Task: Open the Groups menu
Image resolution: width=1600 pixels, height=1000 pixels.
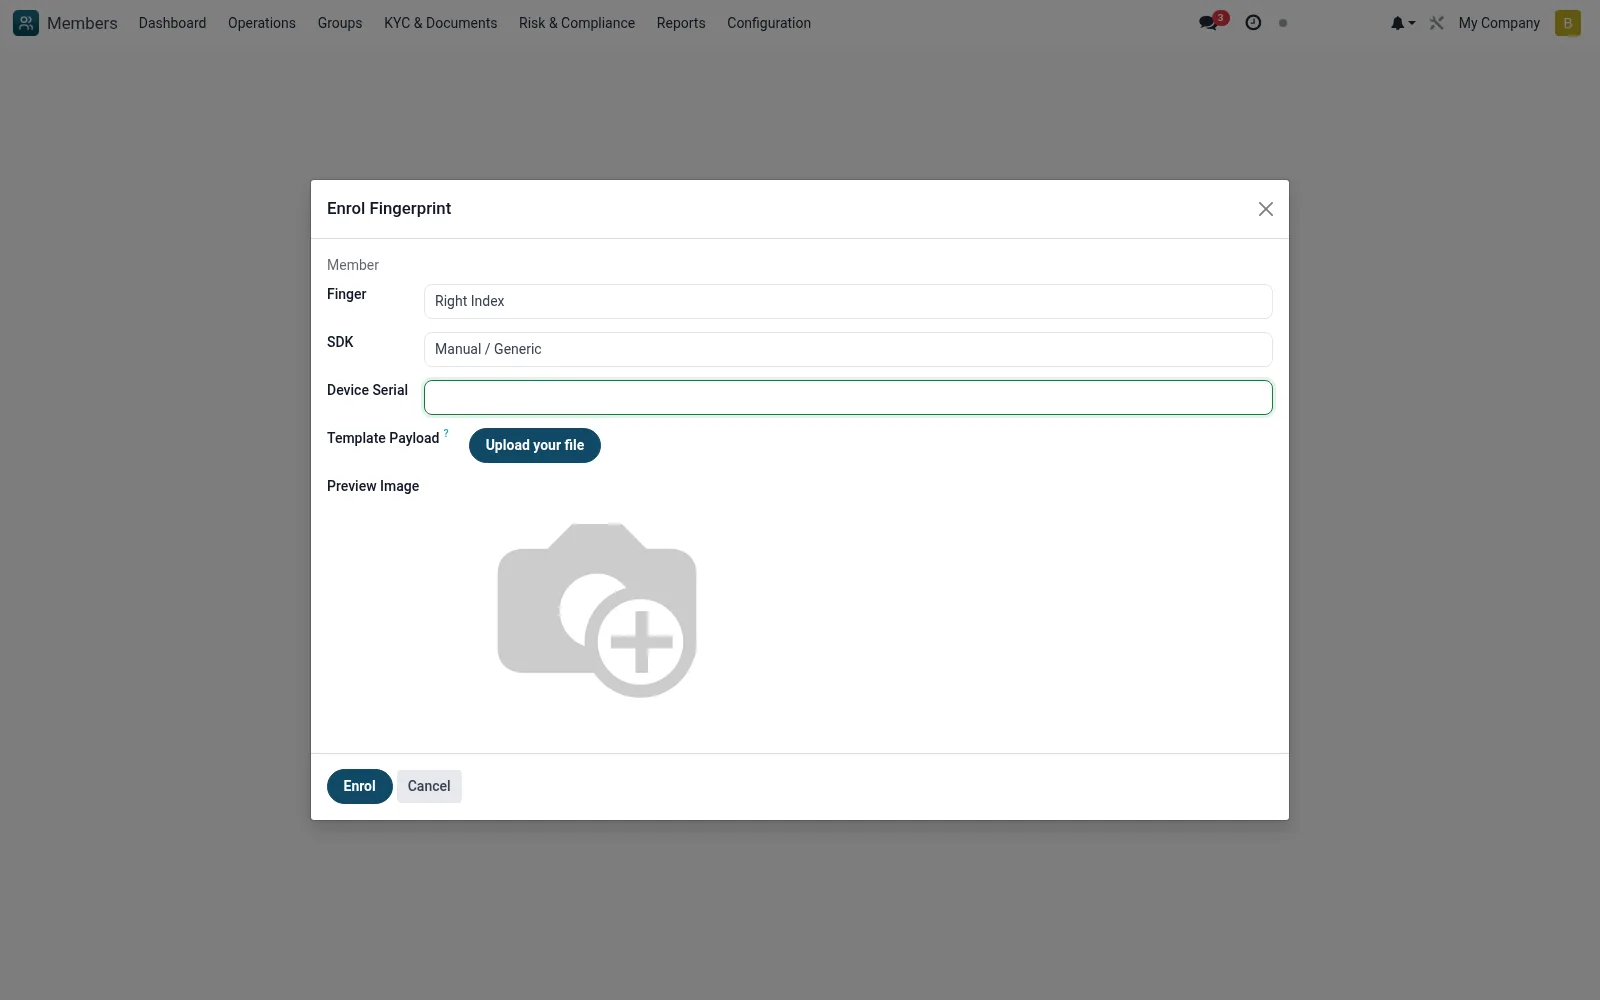Action: pyautogui.click(x=340, y=23)
